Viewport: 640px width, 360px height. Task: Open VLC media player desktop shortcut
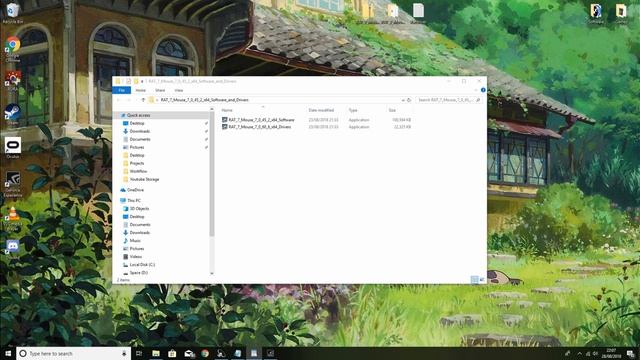(13, 218)
